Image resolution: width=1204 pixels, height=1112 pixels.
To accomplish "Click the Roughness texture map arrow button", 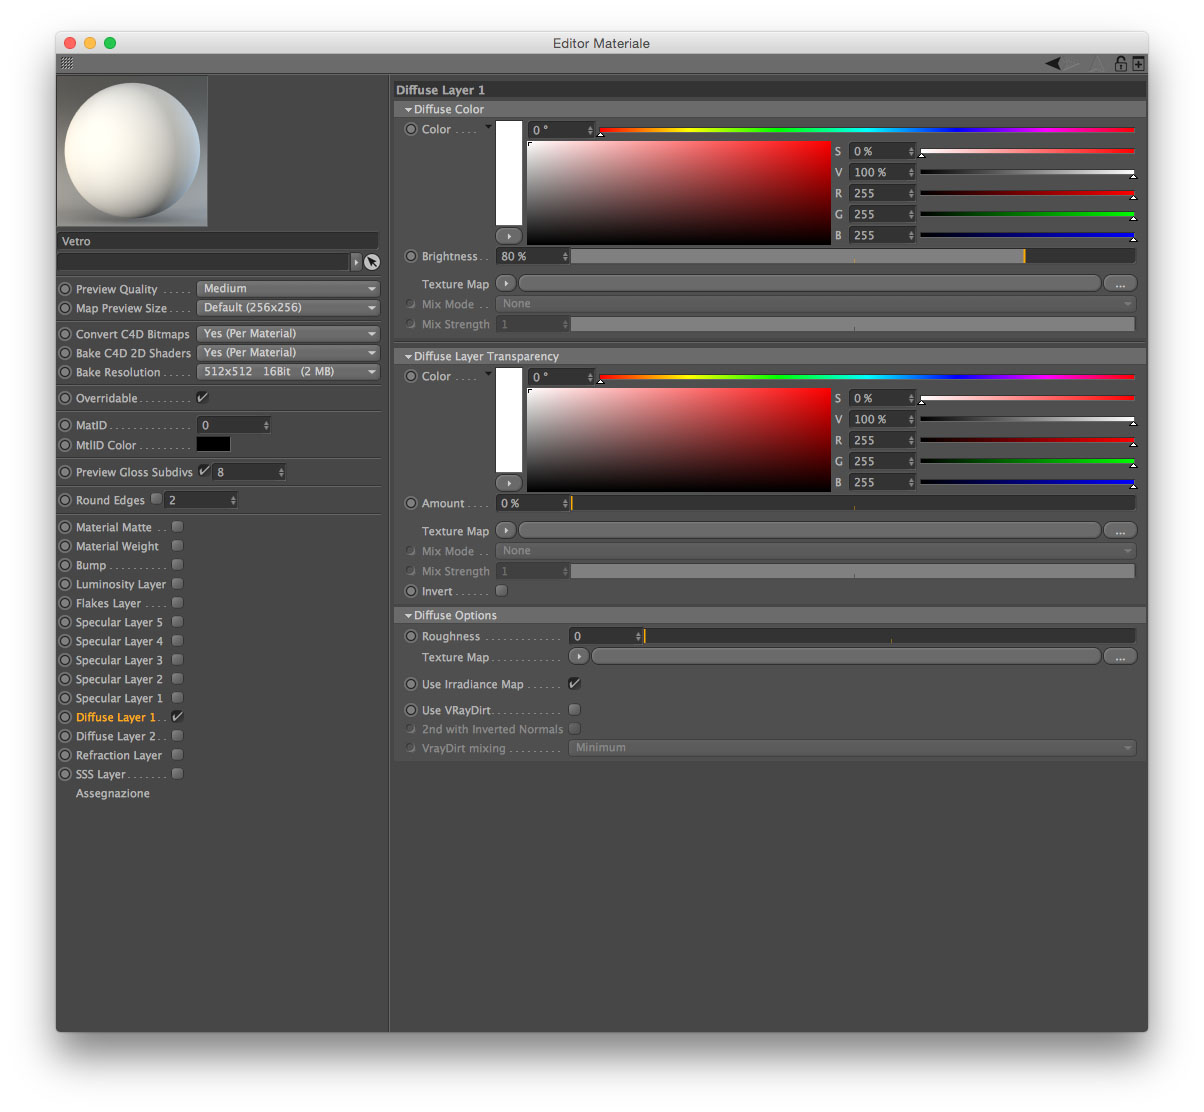I will [x=578, y=657].
